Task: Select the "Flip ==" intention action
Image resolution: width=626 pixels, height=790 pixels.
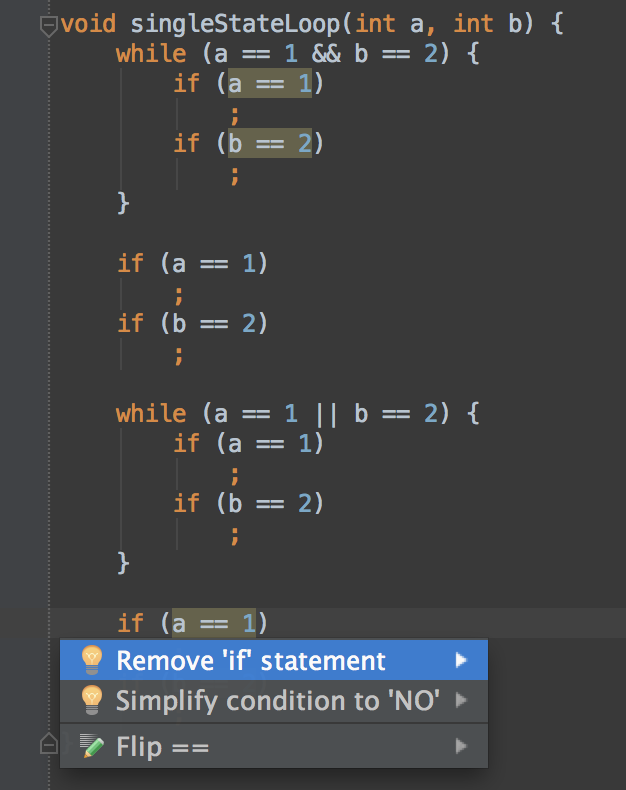Action: click(274, 746)
